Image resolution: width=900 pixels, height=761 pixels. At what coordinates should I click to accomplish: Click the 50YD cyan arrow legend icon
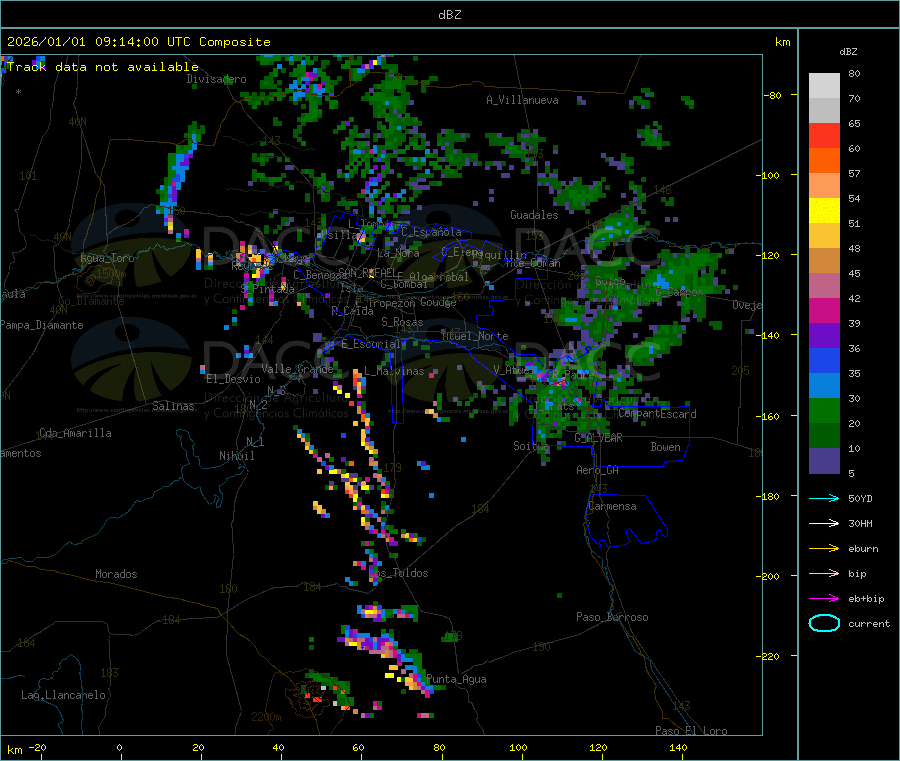click(x=824, y=498)
